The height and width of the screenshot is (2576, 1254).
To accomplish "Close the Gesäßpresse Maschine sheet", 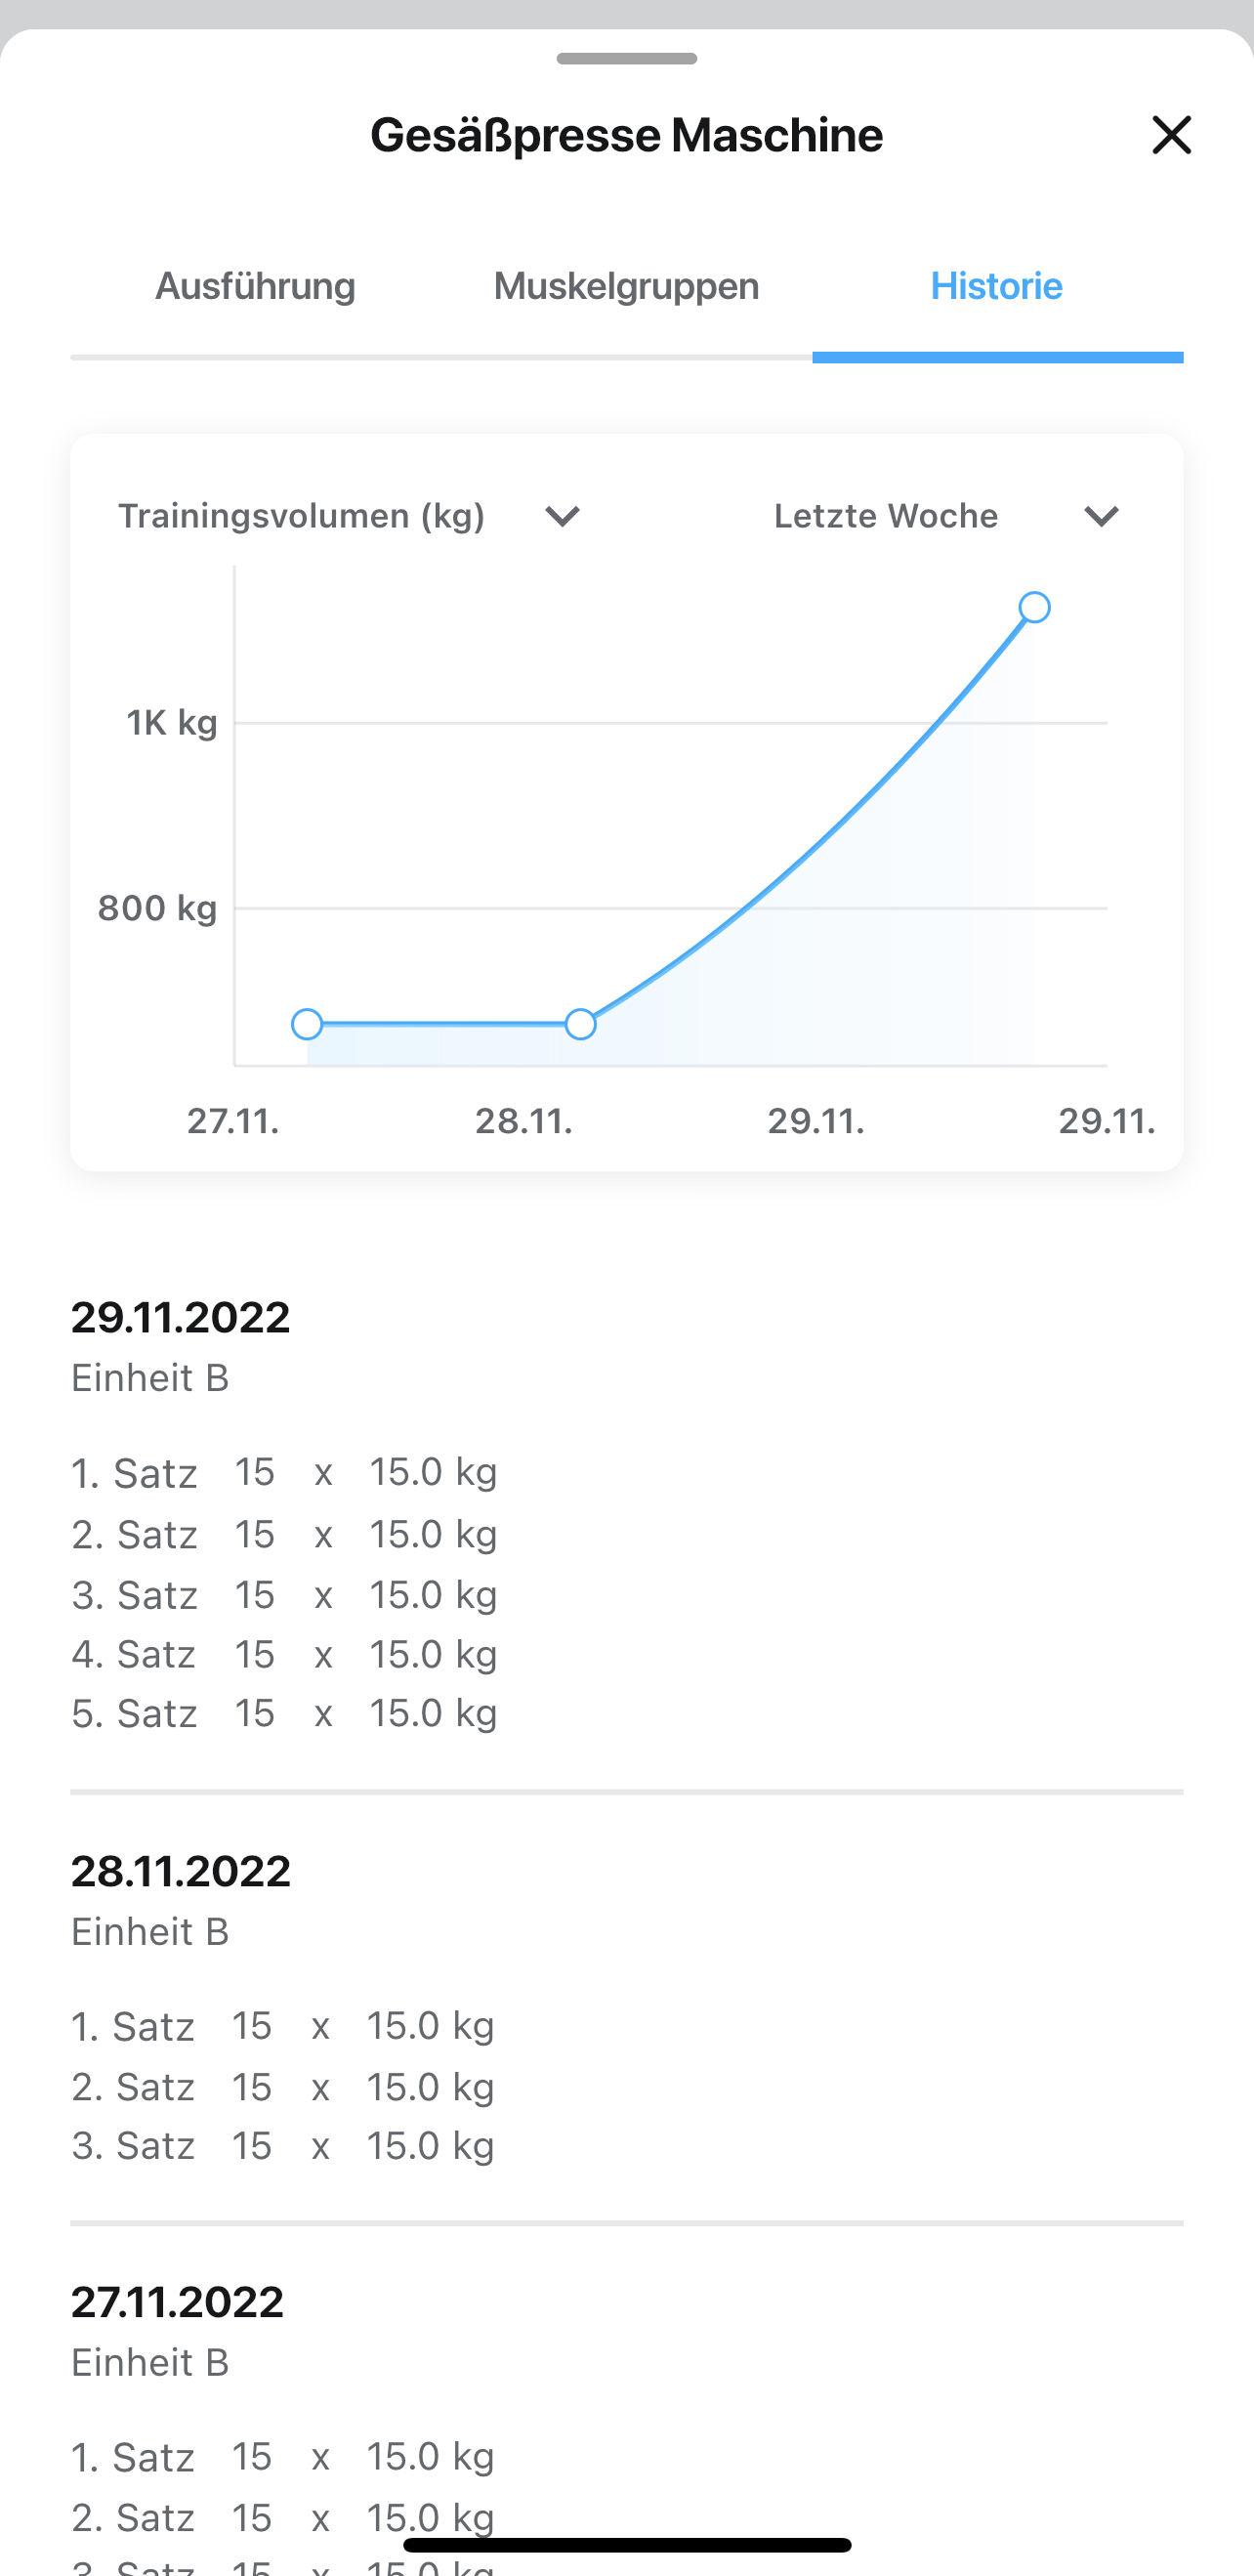I will tap(1171, 135).
